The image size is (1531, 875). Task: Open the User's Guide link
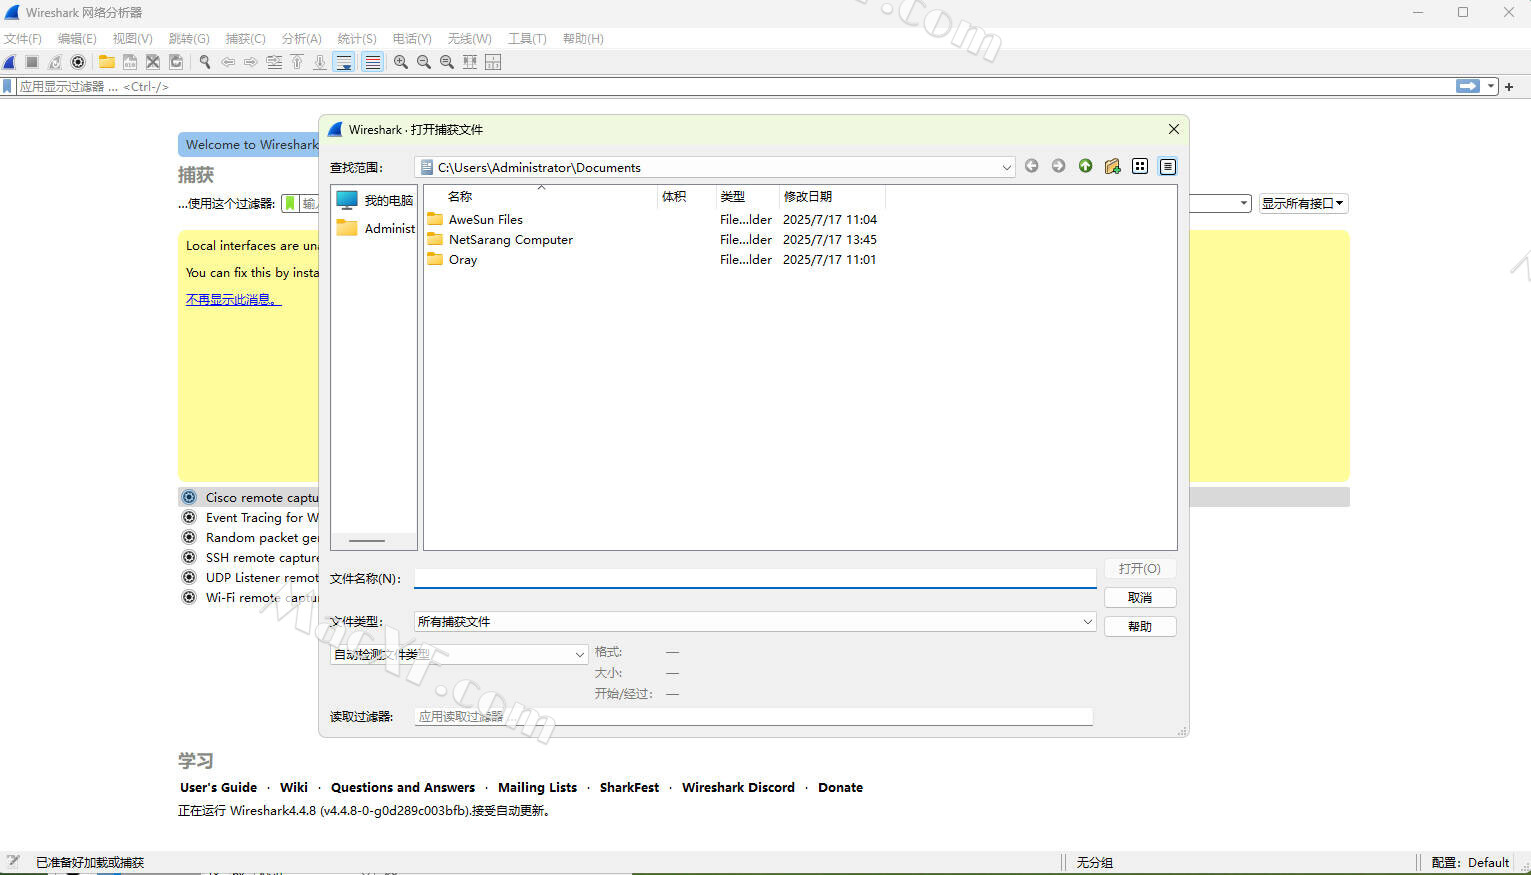point(218,787)
